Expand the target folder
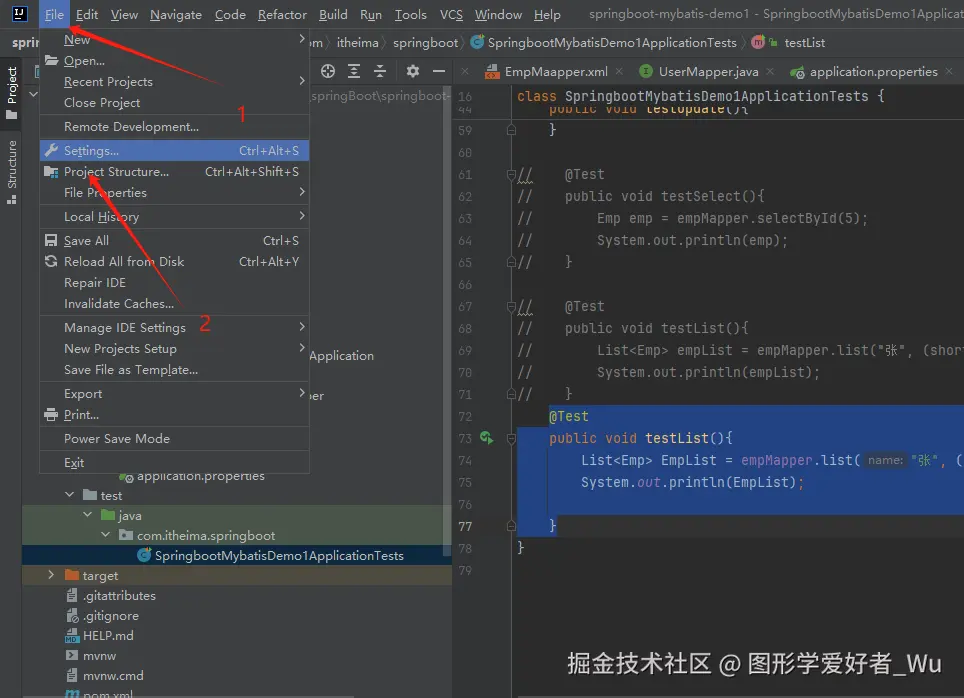964x698 pixels. coord(51,574)
